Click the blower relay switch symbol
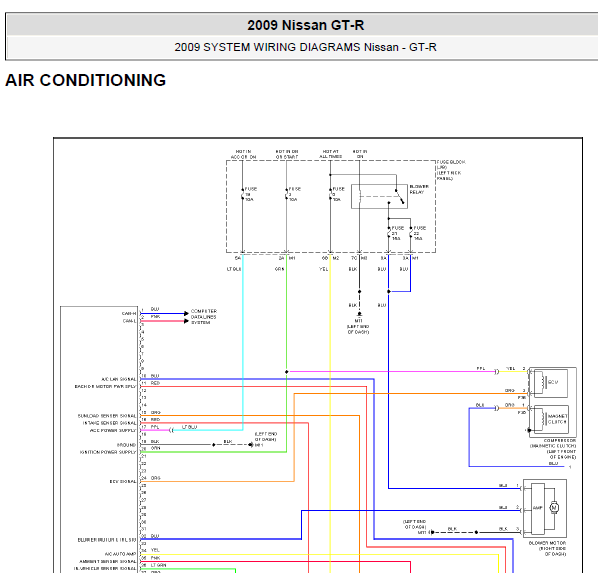Viewport: 598px width, 573px height. tap(400, 196)
